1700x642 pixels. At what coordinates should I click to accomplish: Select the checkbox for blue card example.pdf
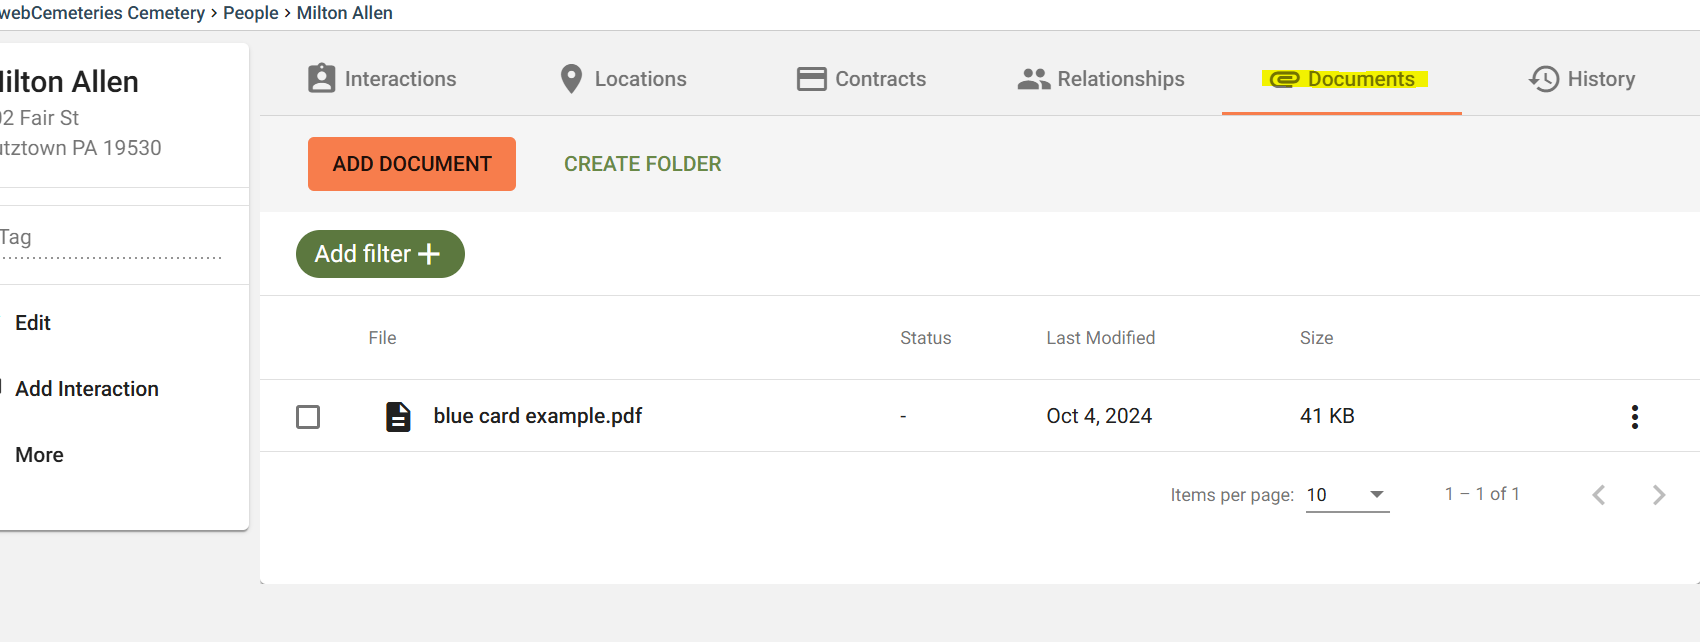click(308, 417)
